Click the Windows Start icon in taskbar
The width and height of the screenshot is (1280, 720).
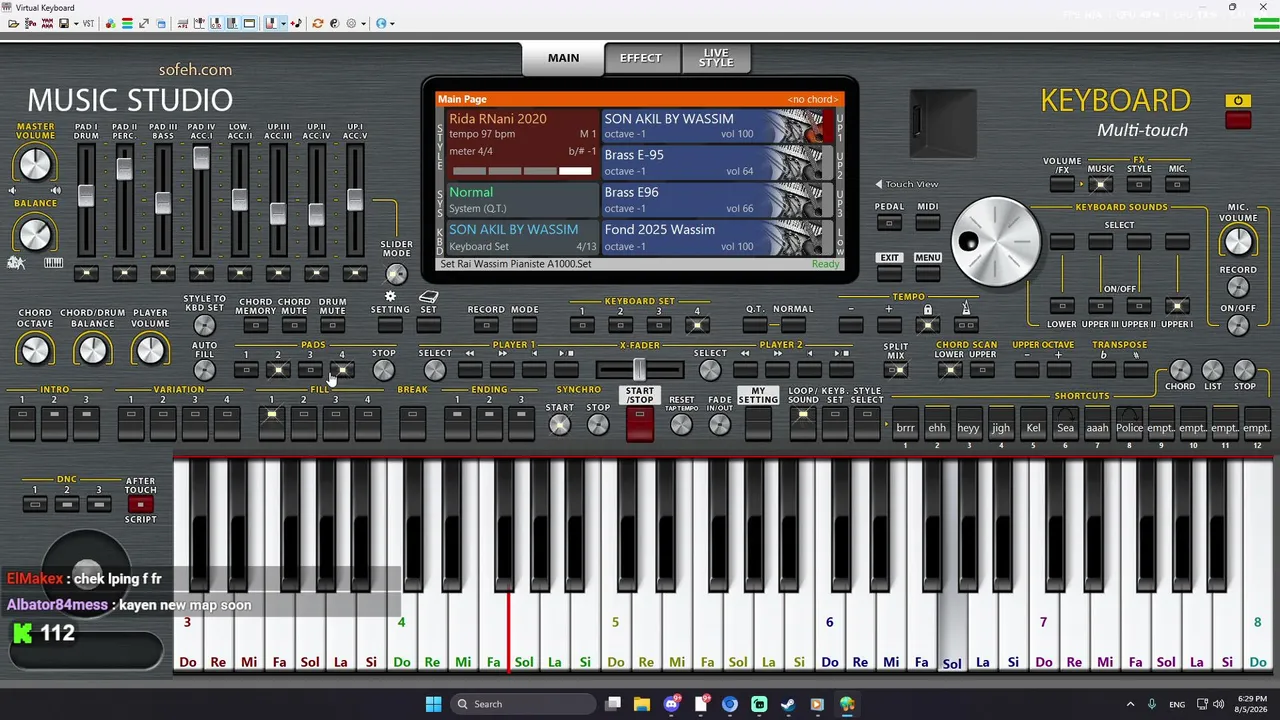coord(433,704)
